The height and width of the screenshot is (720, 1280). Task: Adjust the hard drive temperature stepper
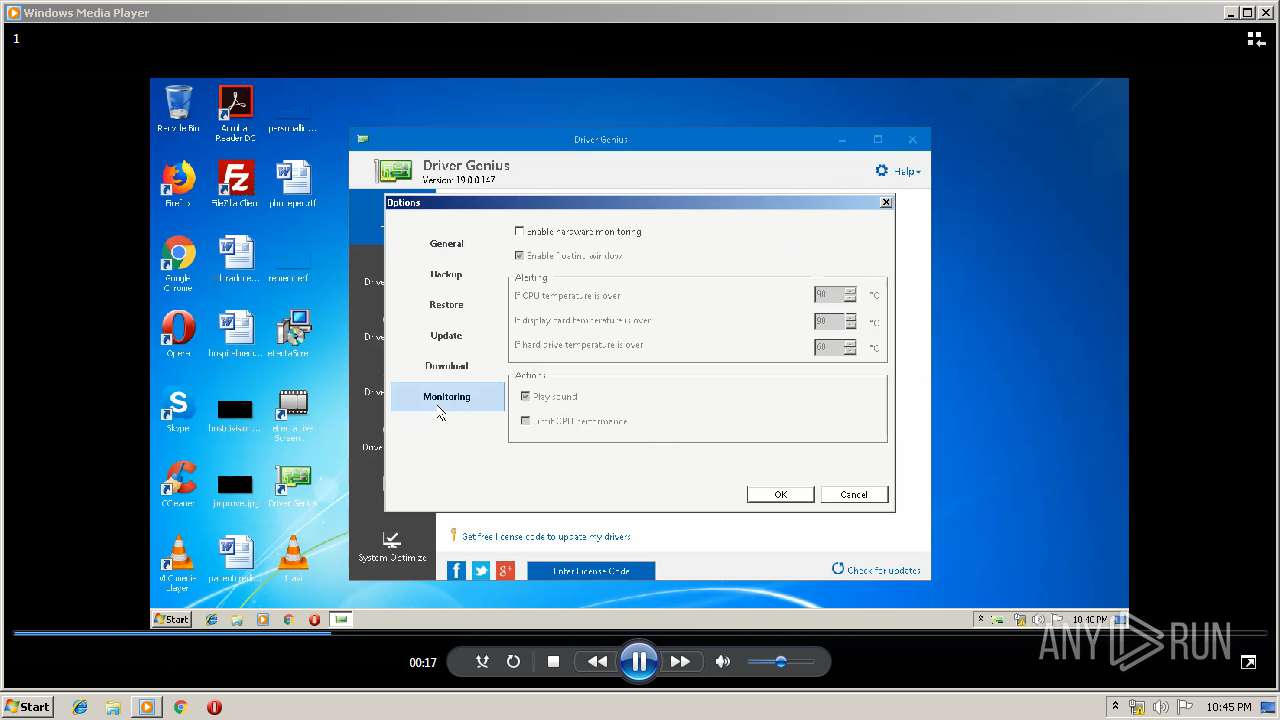coord(850,347)
